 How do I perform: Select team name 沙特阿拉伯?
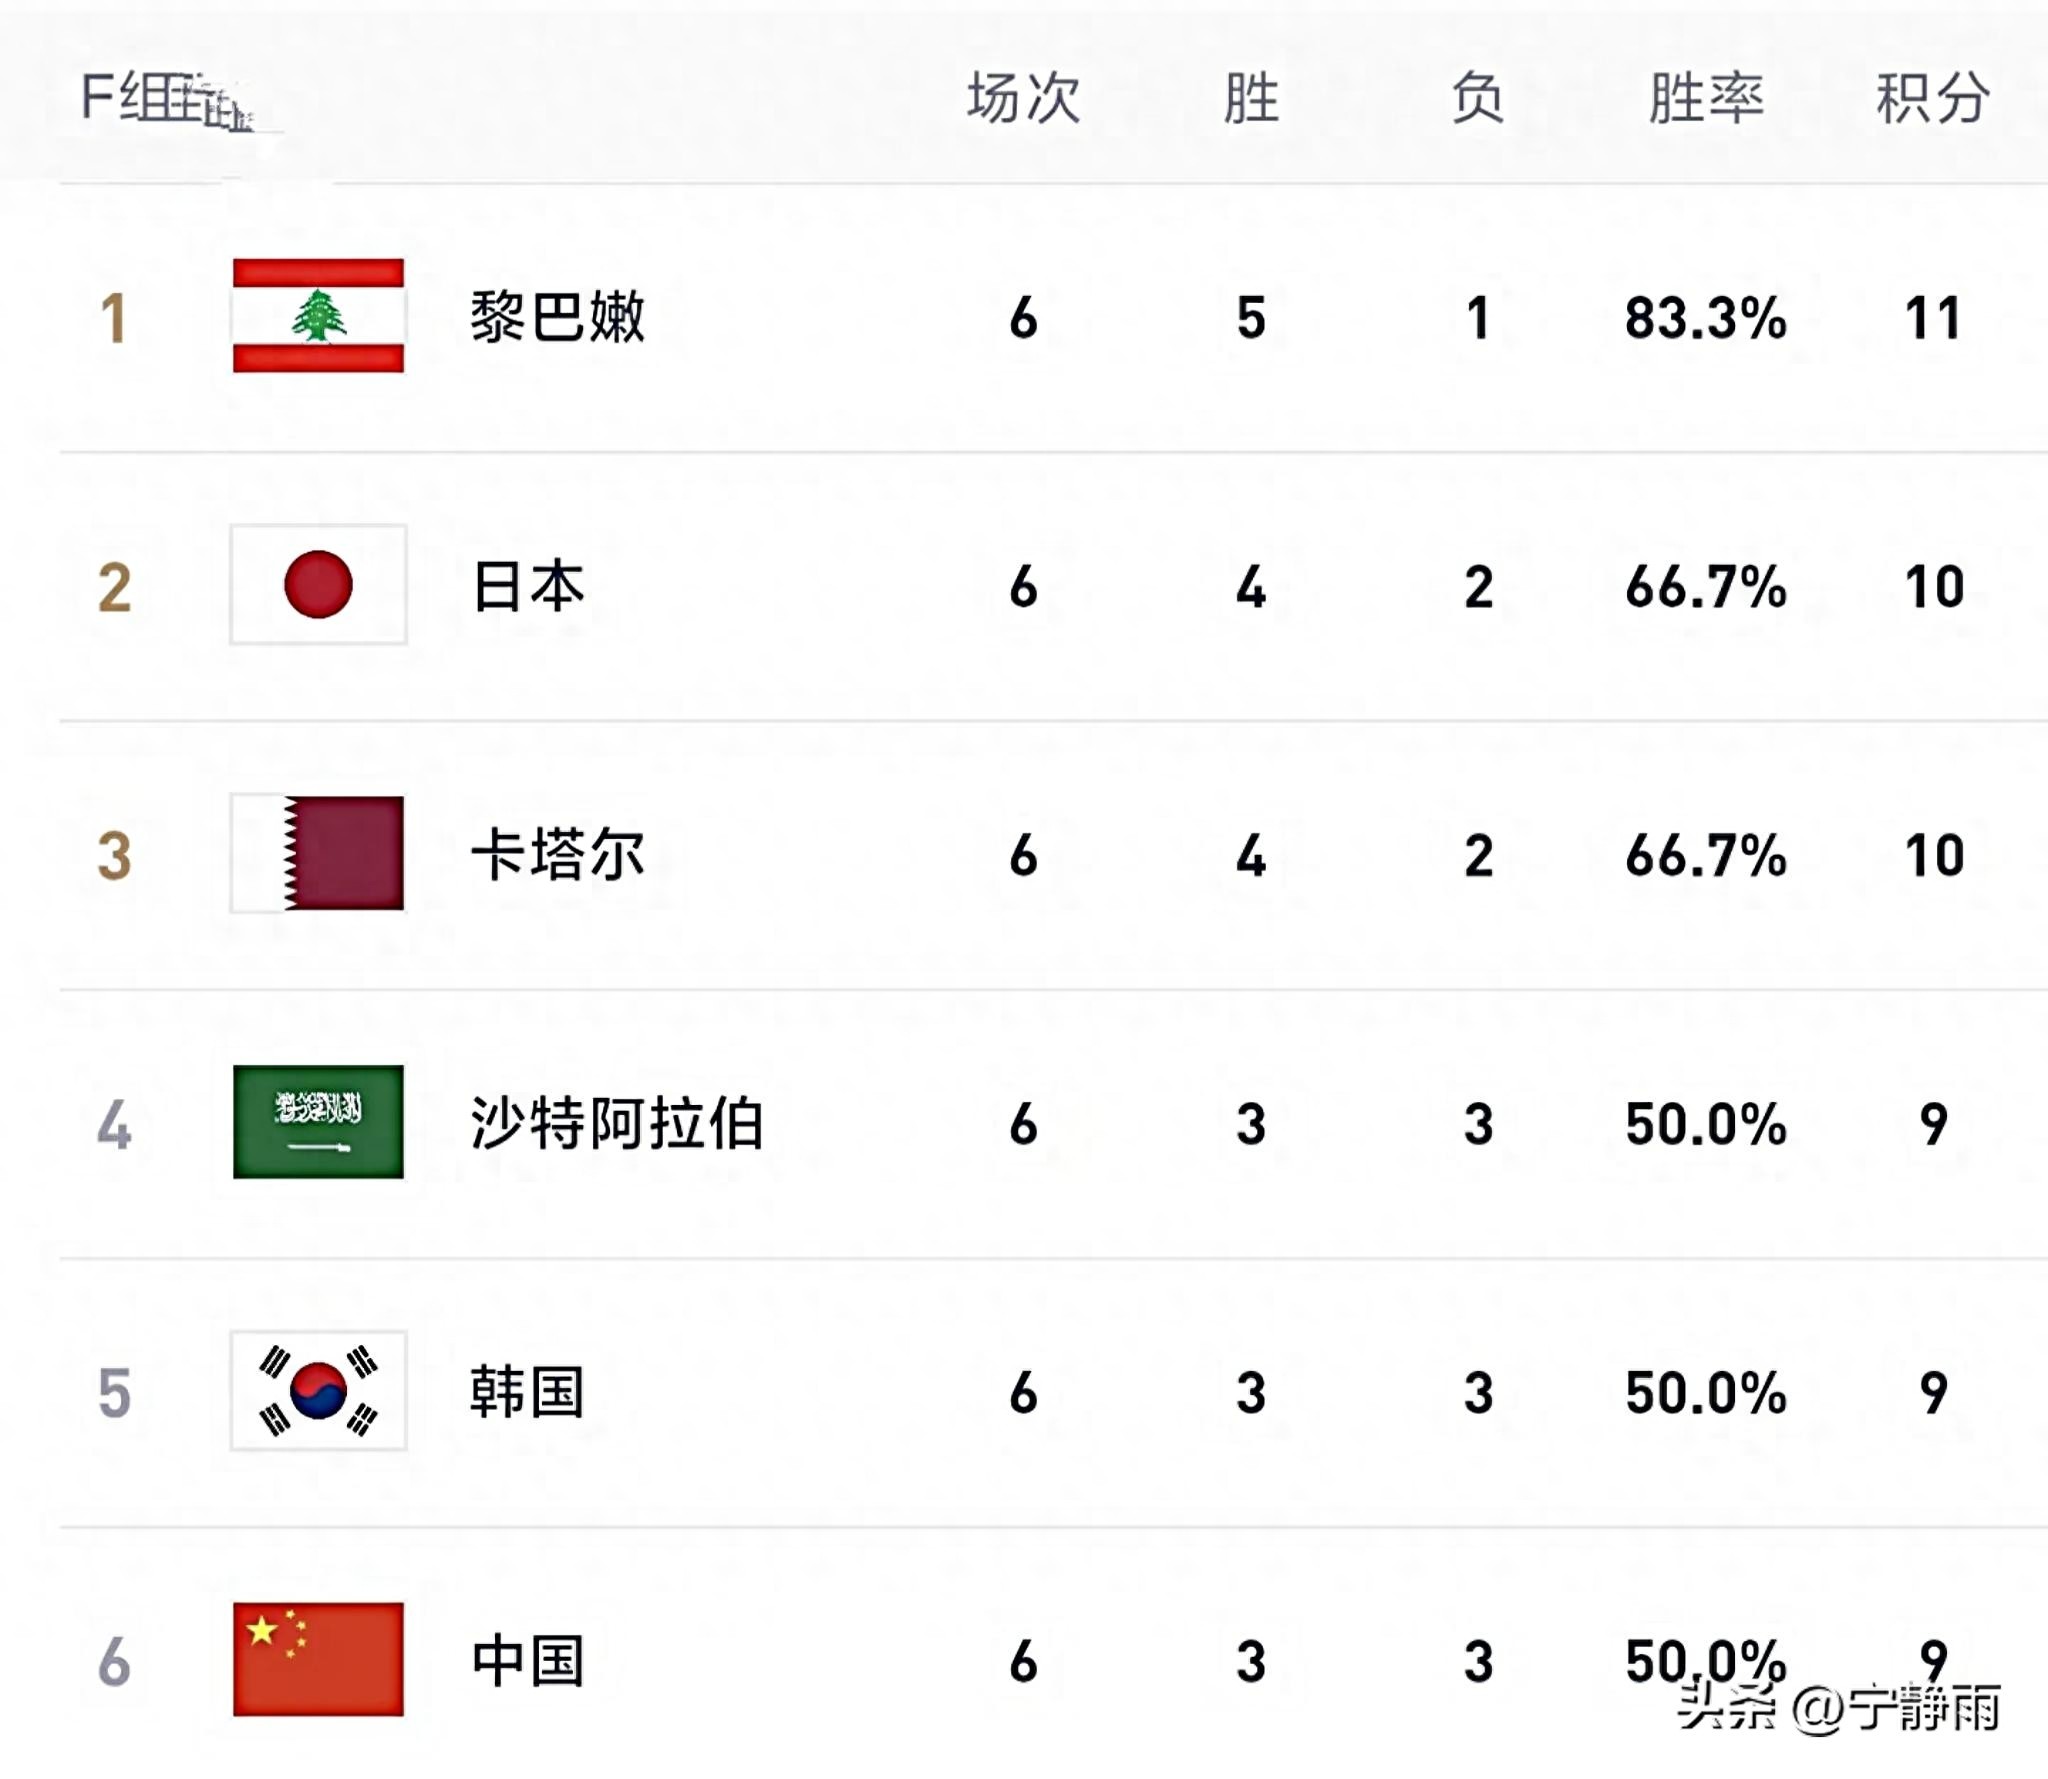tap(617, 1123)
